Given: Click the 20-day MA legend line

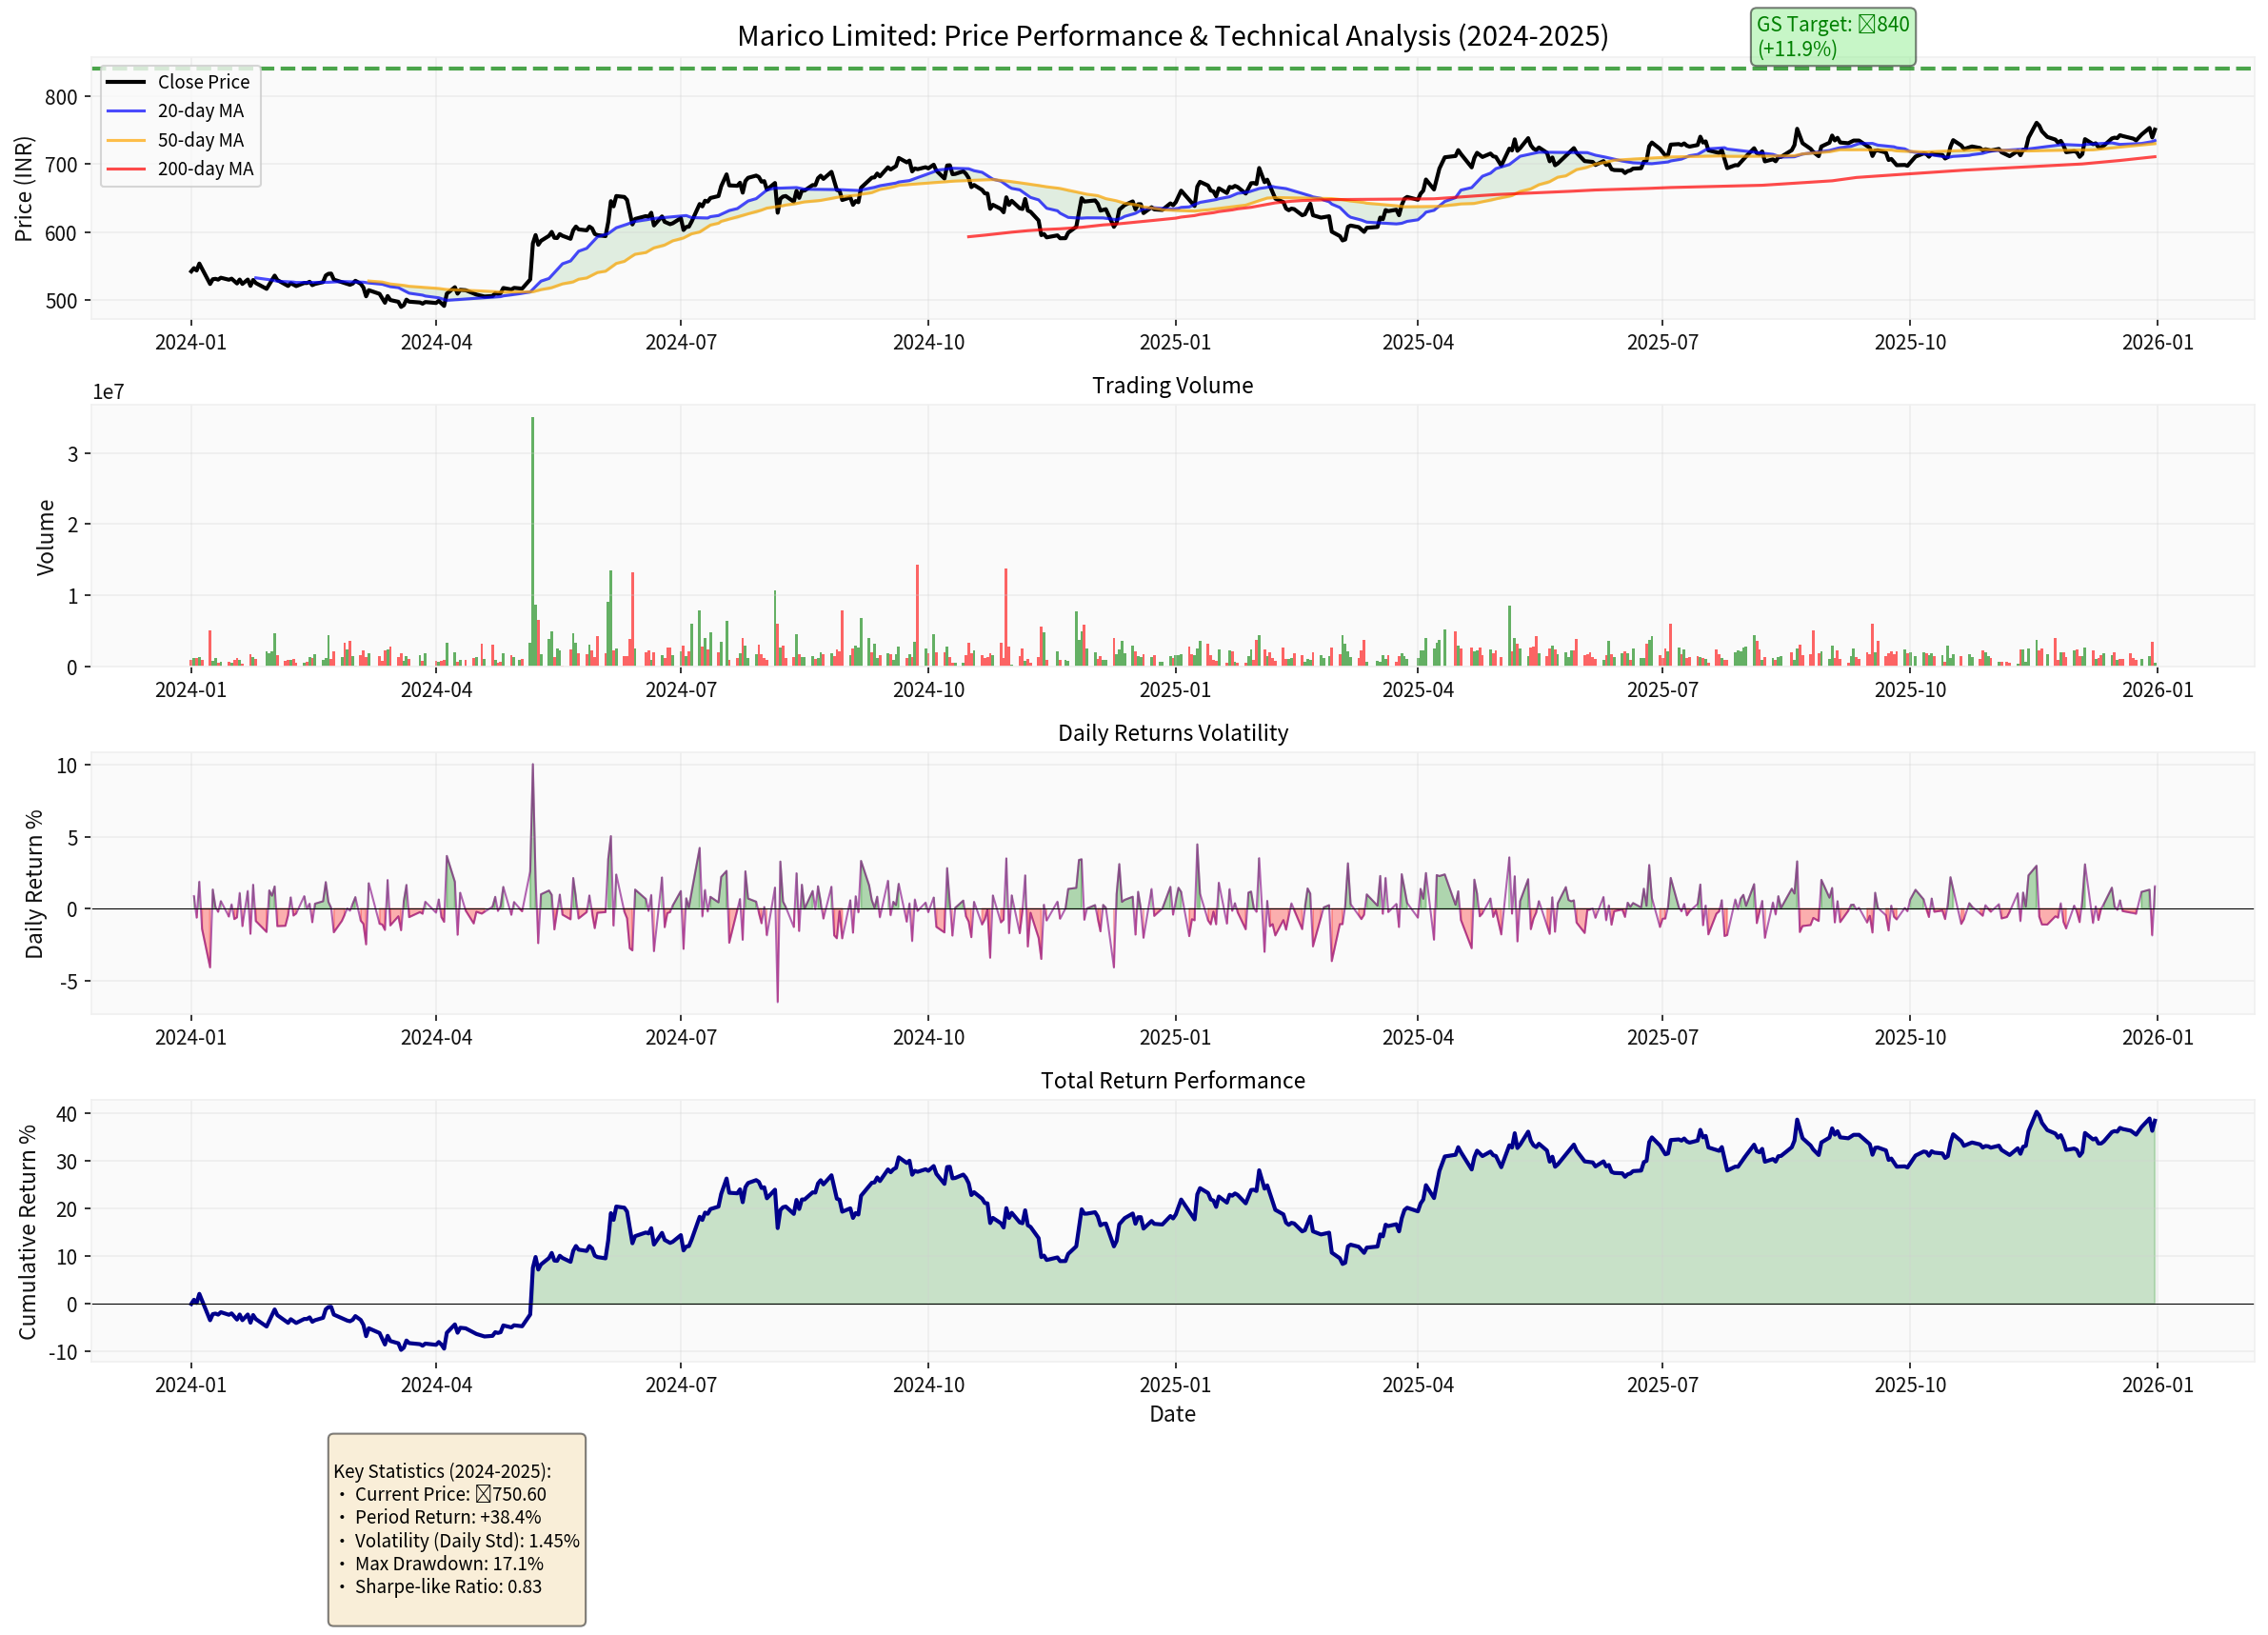Looking at the screenshot, I should tap(126, 111).
